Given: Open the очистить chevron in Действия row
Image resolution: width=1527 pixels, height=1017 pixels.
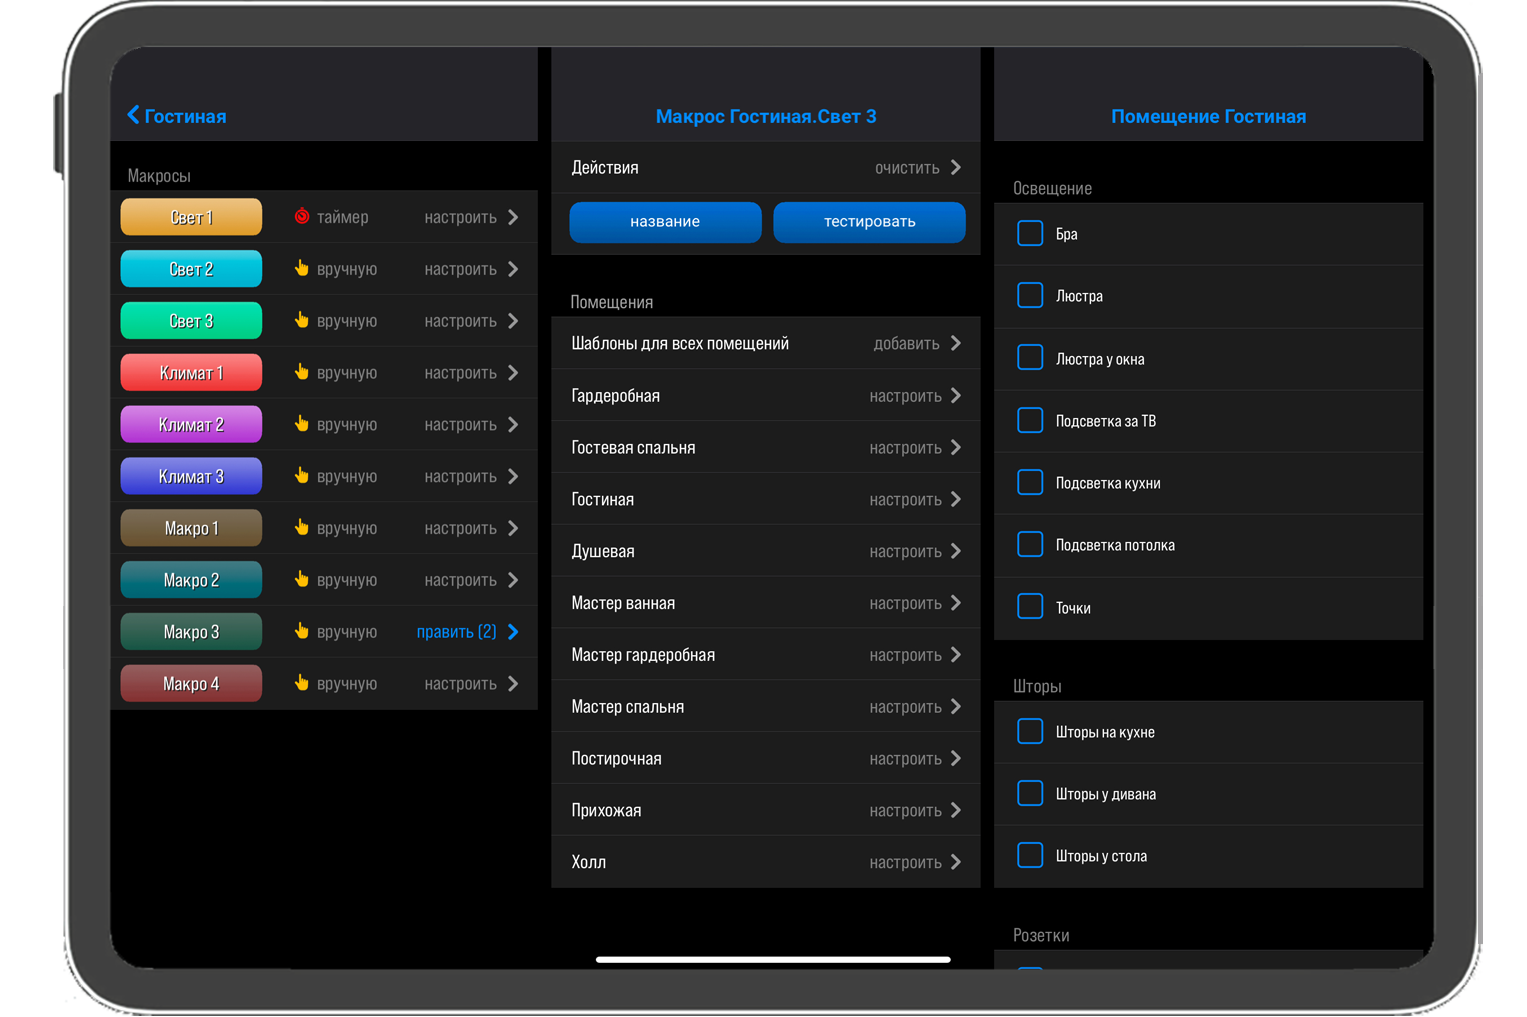Looking at the screenshot, I should (956, 167).
